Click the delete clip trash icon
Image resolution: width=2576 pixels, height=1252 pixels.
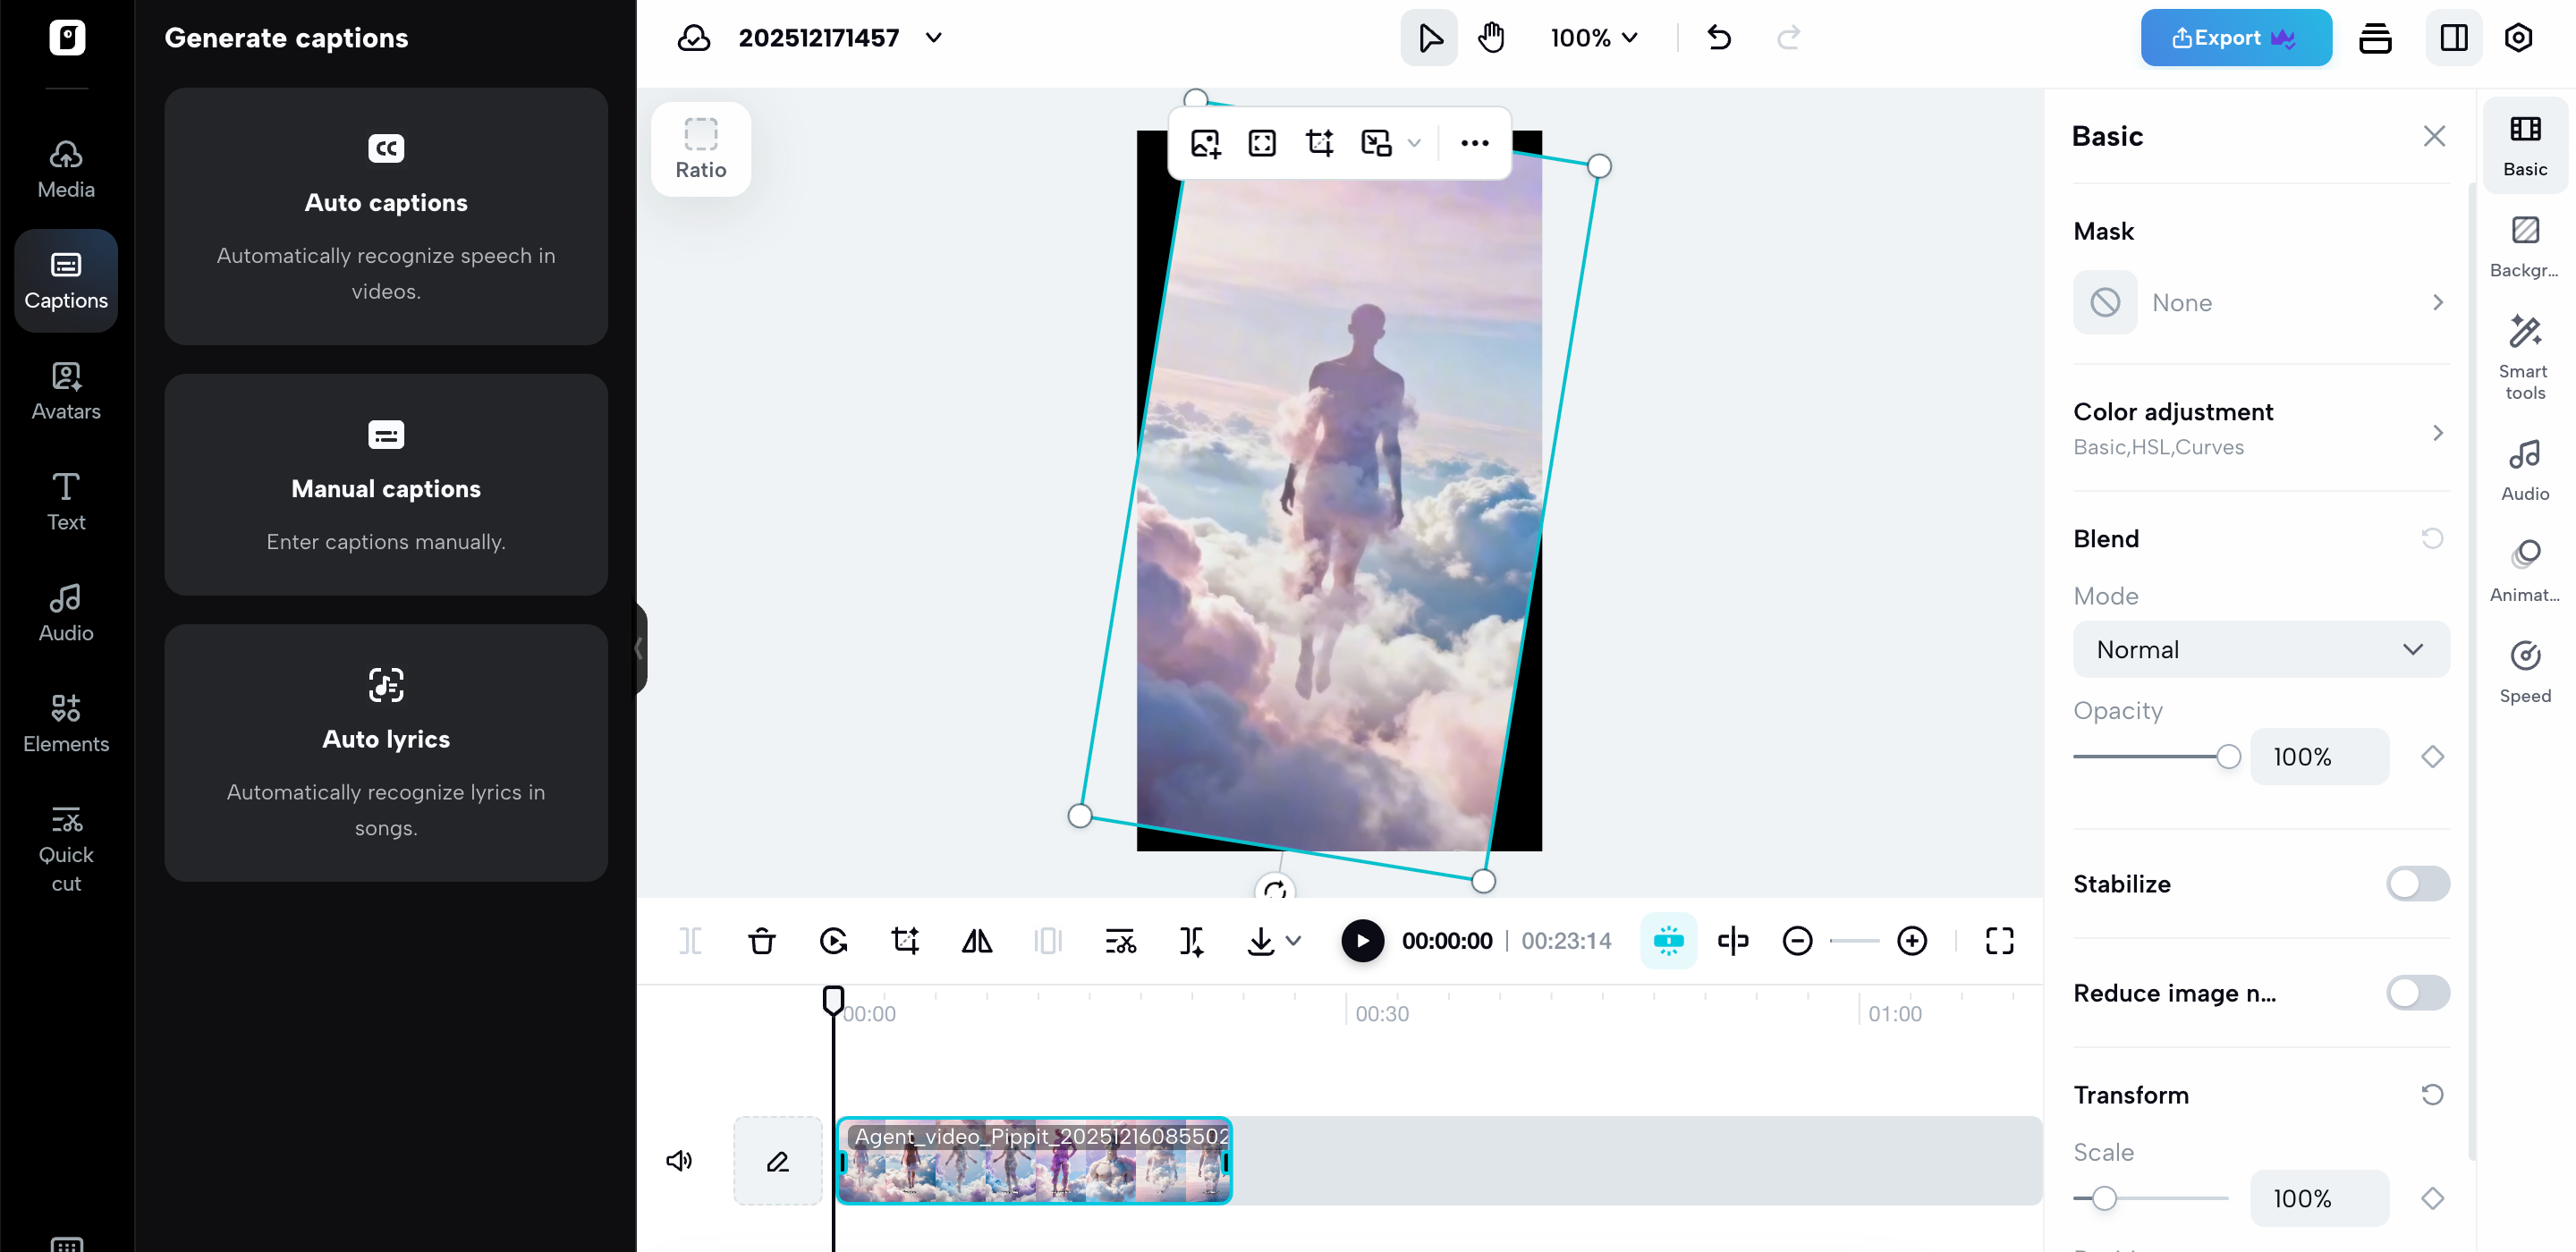point(761,940)
